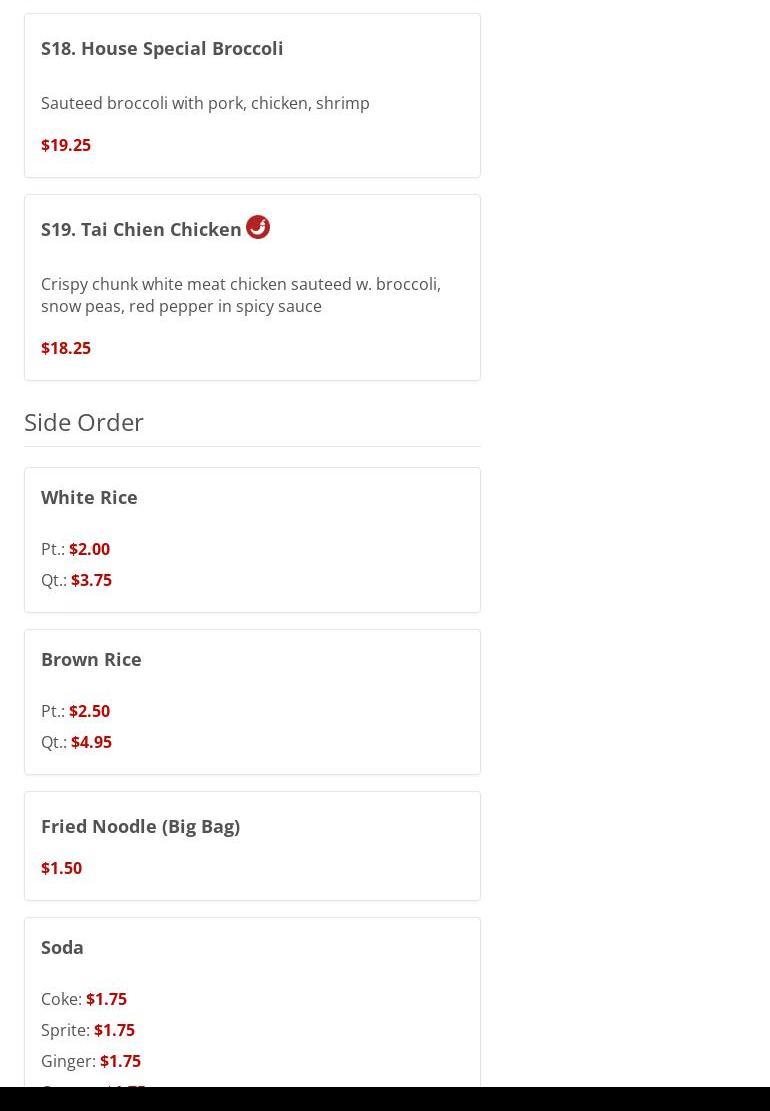Click the Tai Chien Chicken description text
770x1111 pixels.
click(x=240, y=295)
